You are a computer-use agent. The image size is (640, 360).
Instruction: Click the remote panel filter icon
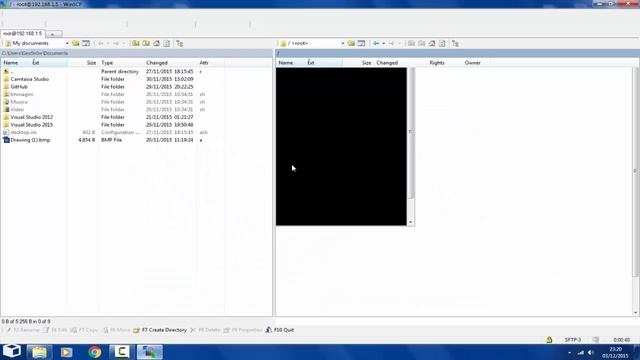coord(362,43)
